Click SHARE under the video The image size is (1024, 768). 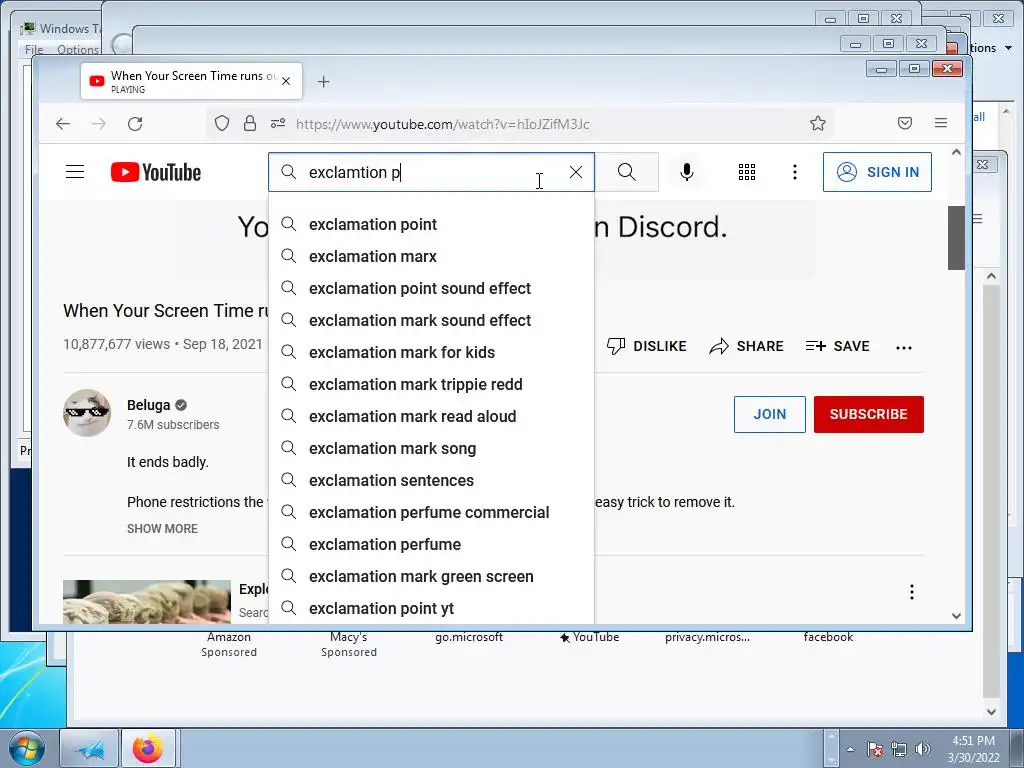pyautogui.click(x=746, y=346)
